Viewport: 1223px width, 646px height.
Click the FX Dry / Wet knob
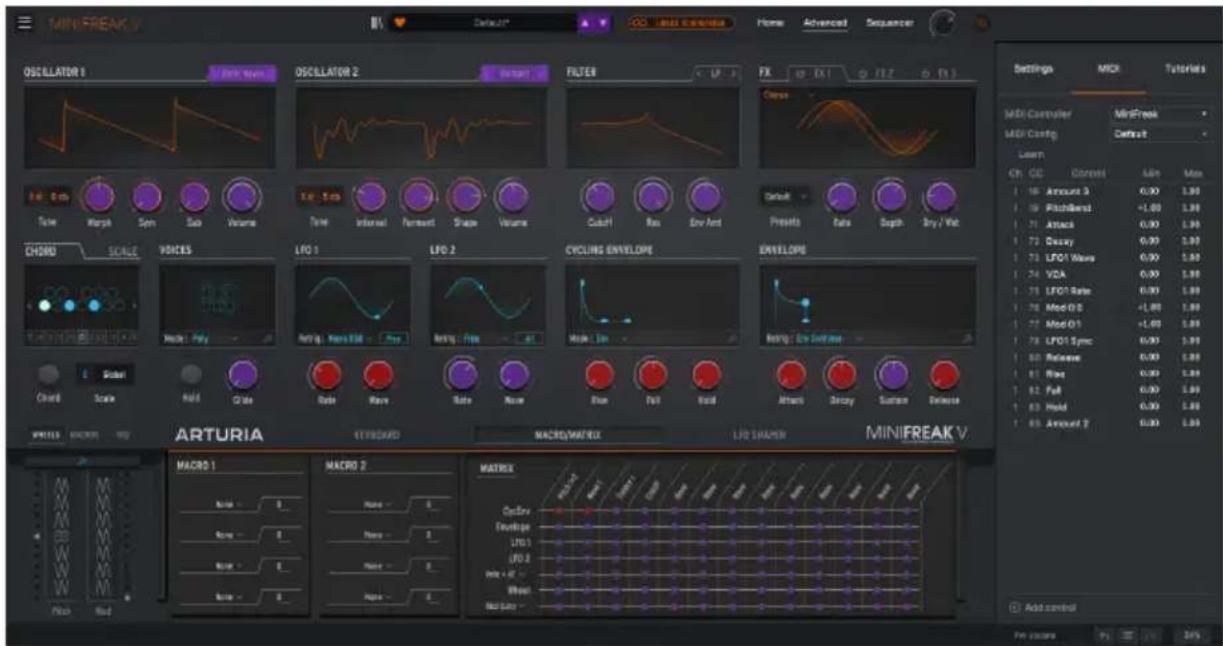[x=938, y=196]
